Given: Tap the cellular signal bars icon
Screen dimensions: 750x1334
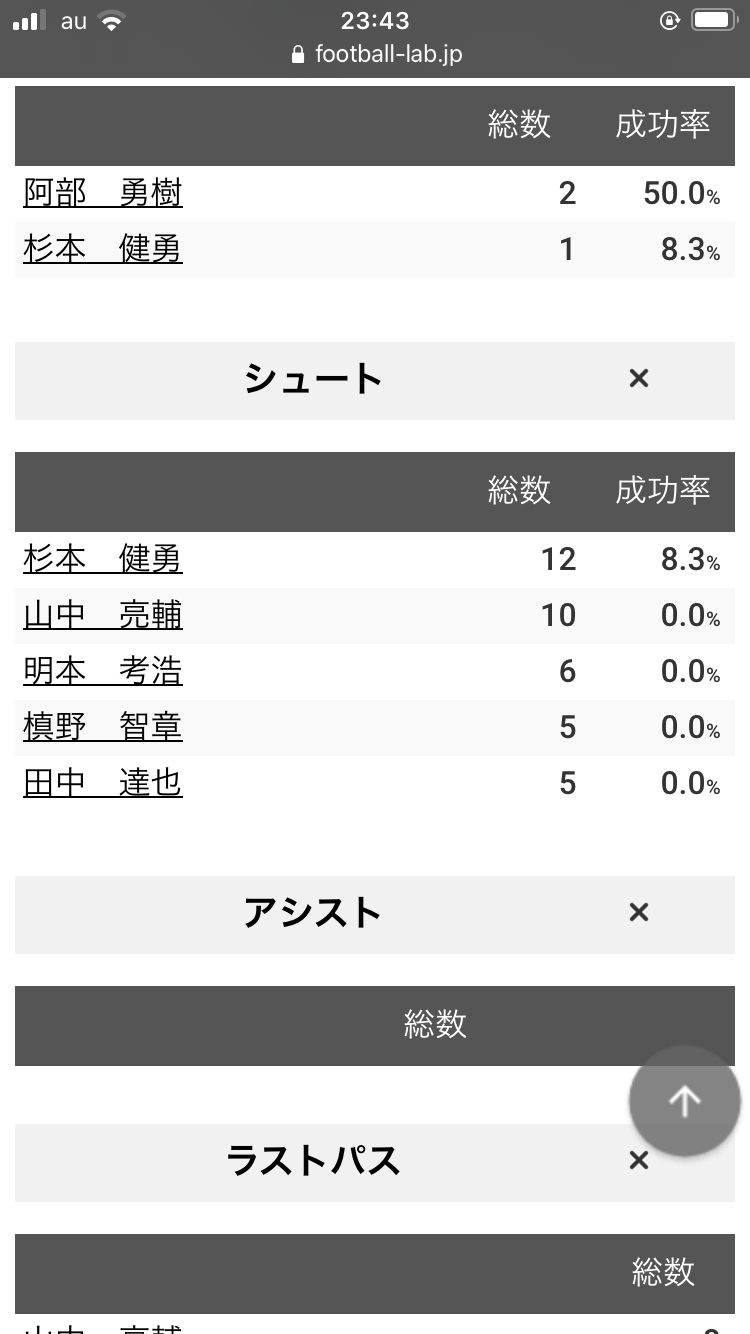Looking at the screenshot, I should (30, 21).
